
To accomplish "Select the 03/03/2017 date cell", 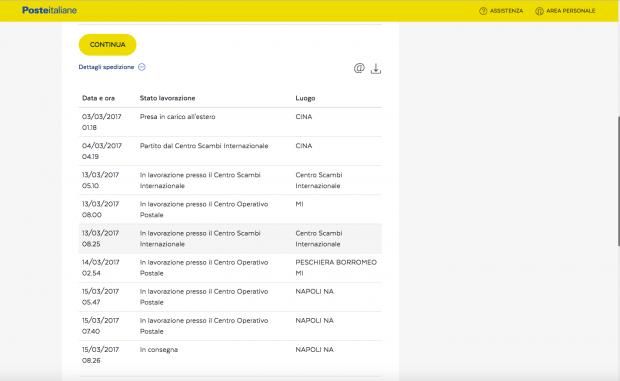I will (102, 122).
